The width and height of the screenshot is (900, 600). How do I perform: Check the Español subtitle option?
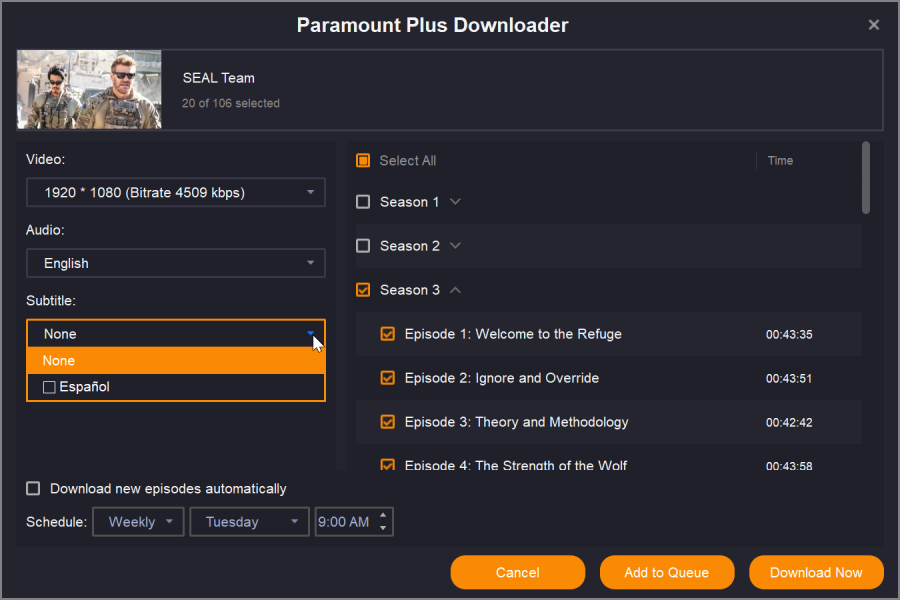click(49, 387)
